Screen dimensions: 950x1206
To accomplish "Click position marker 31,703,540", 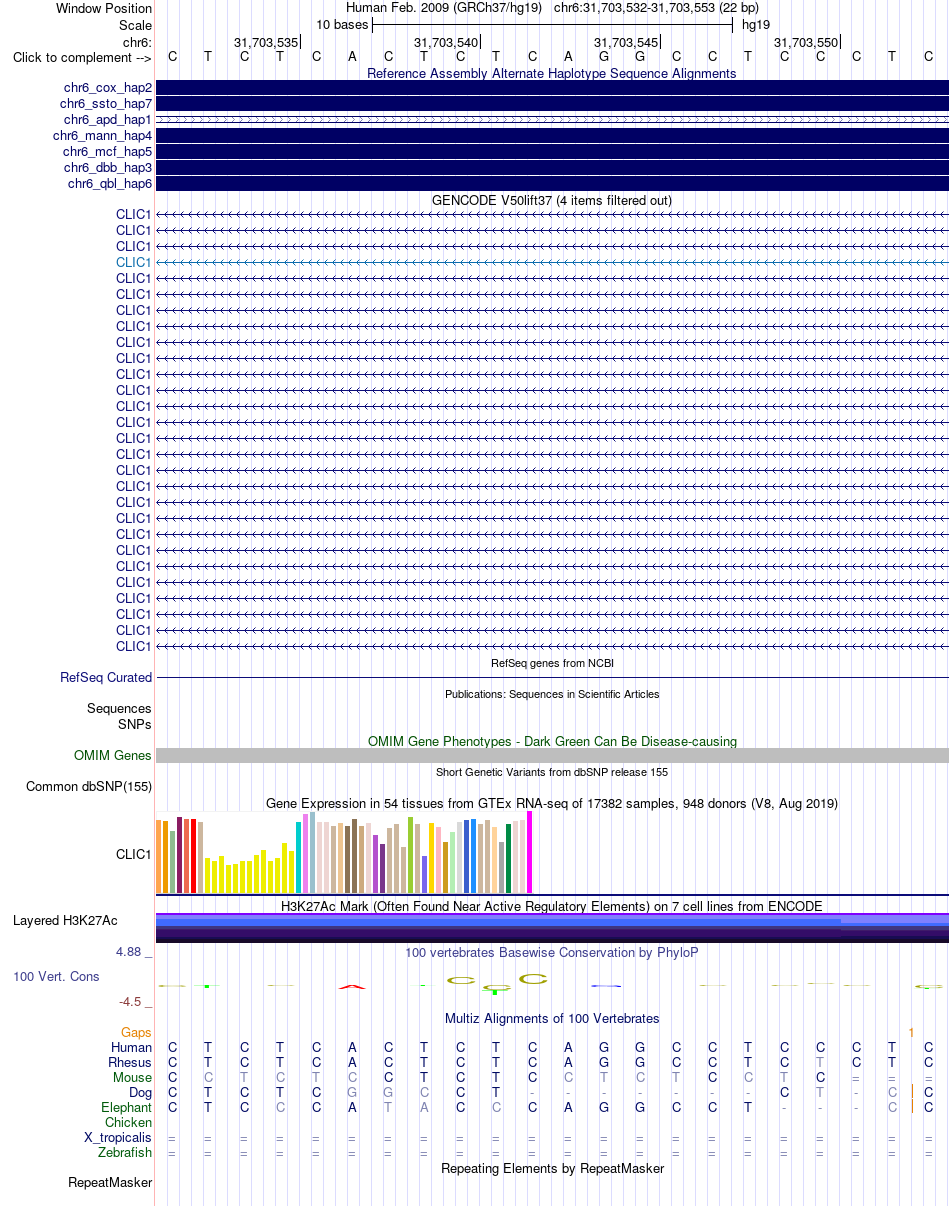I will (x=446, y=42).
